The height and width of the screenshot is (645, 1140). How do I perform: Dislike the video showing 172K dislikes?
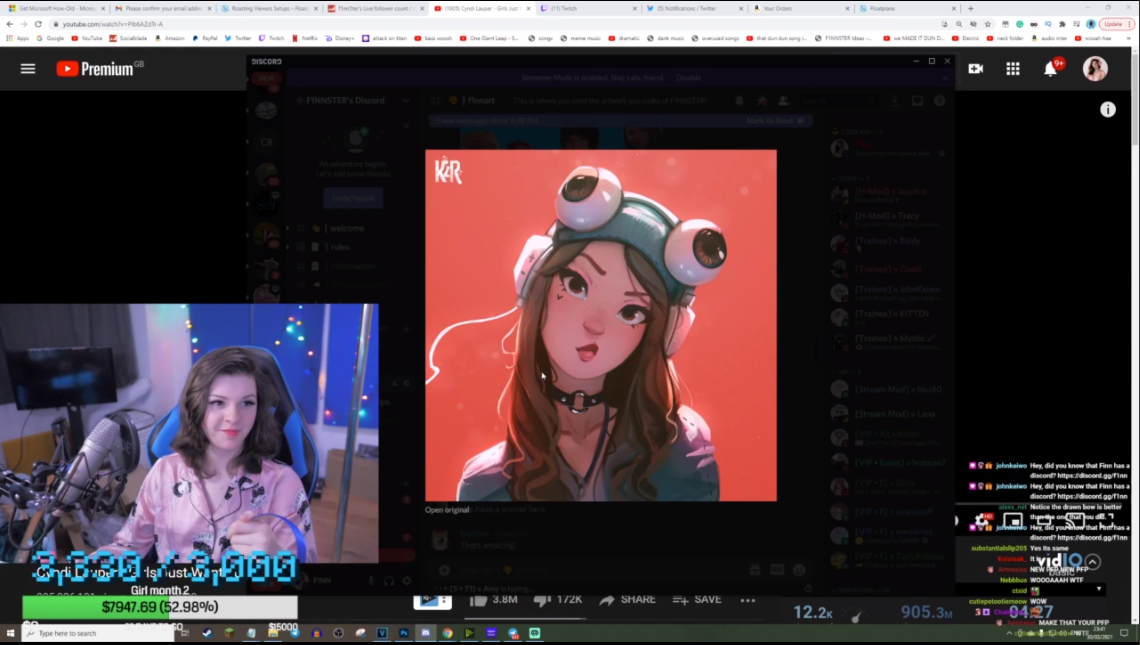[558, 599]
